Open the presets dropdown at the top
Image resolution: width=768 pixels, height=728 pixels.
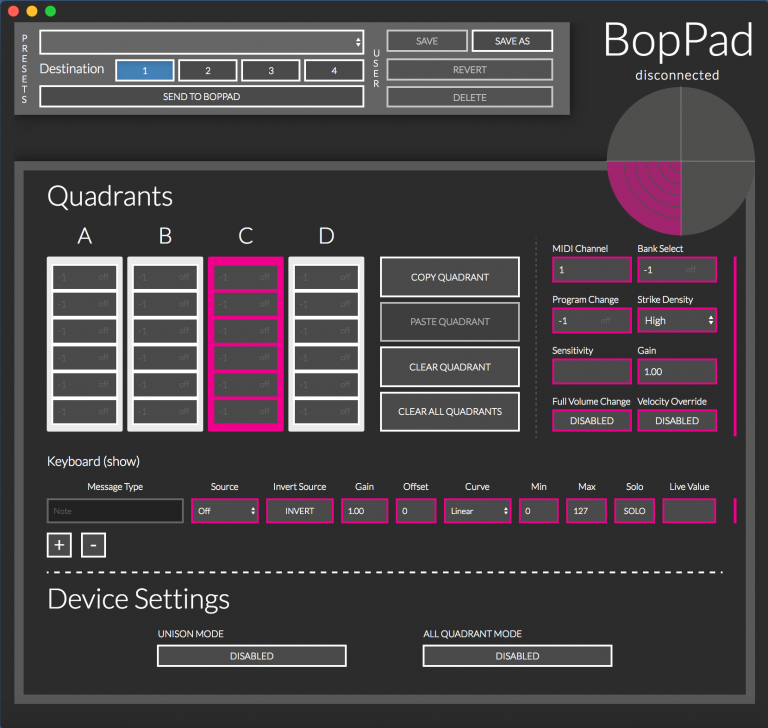pos(201,42)
